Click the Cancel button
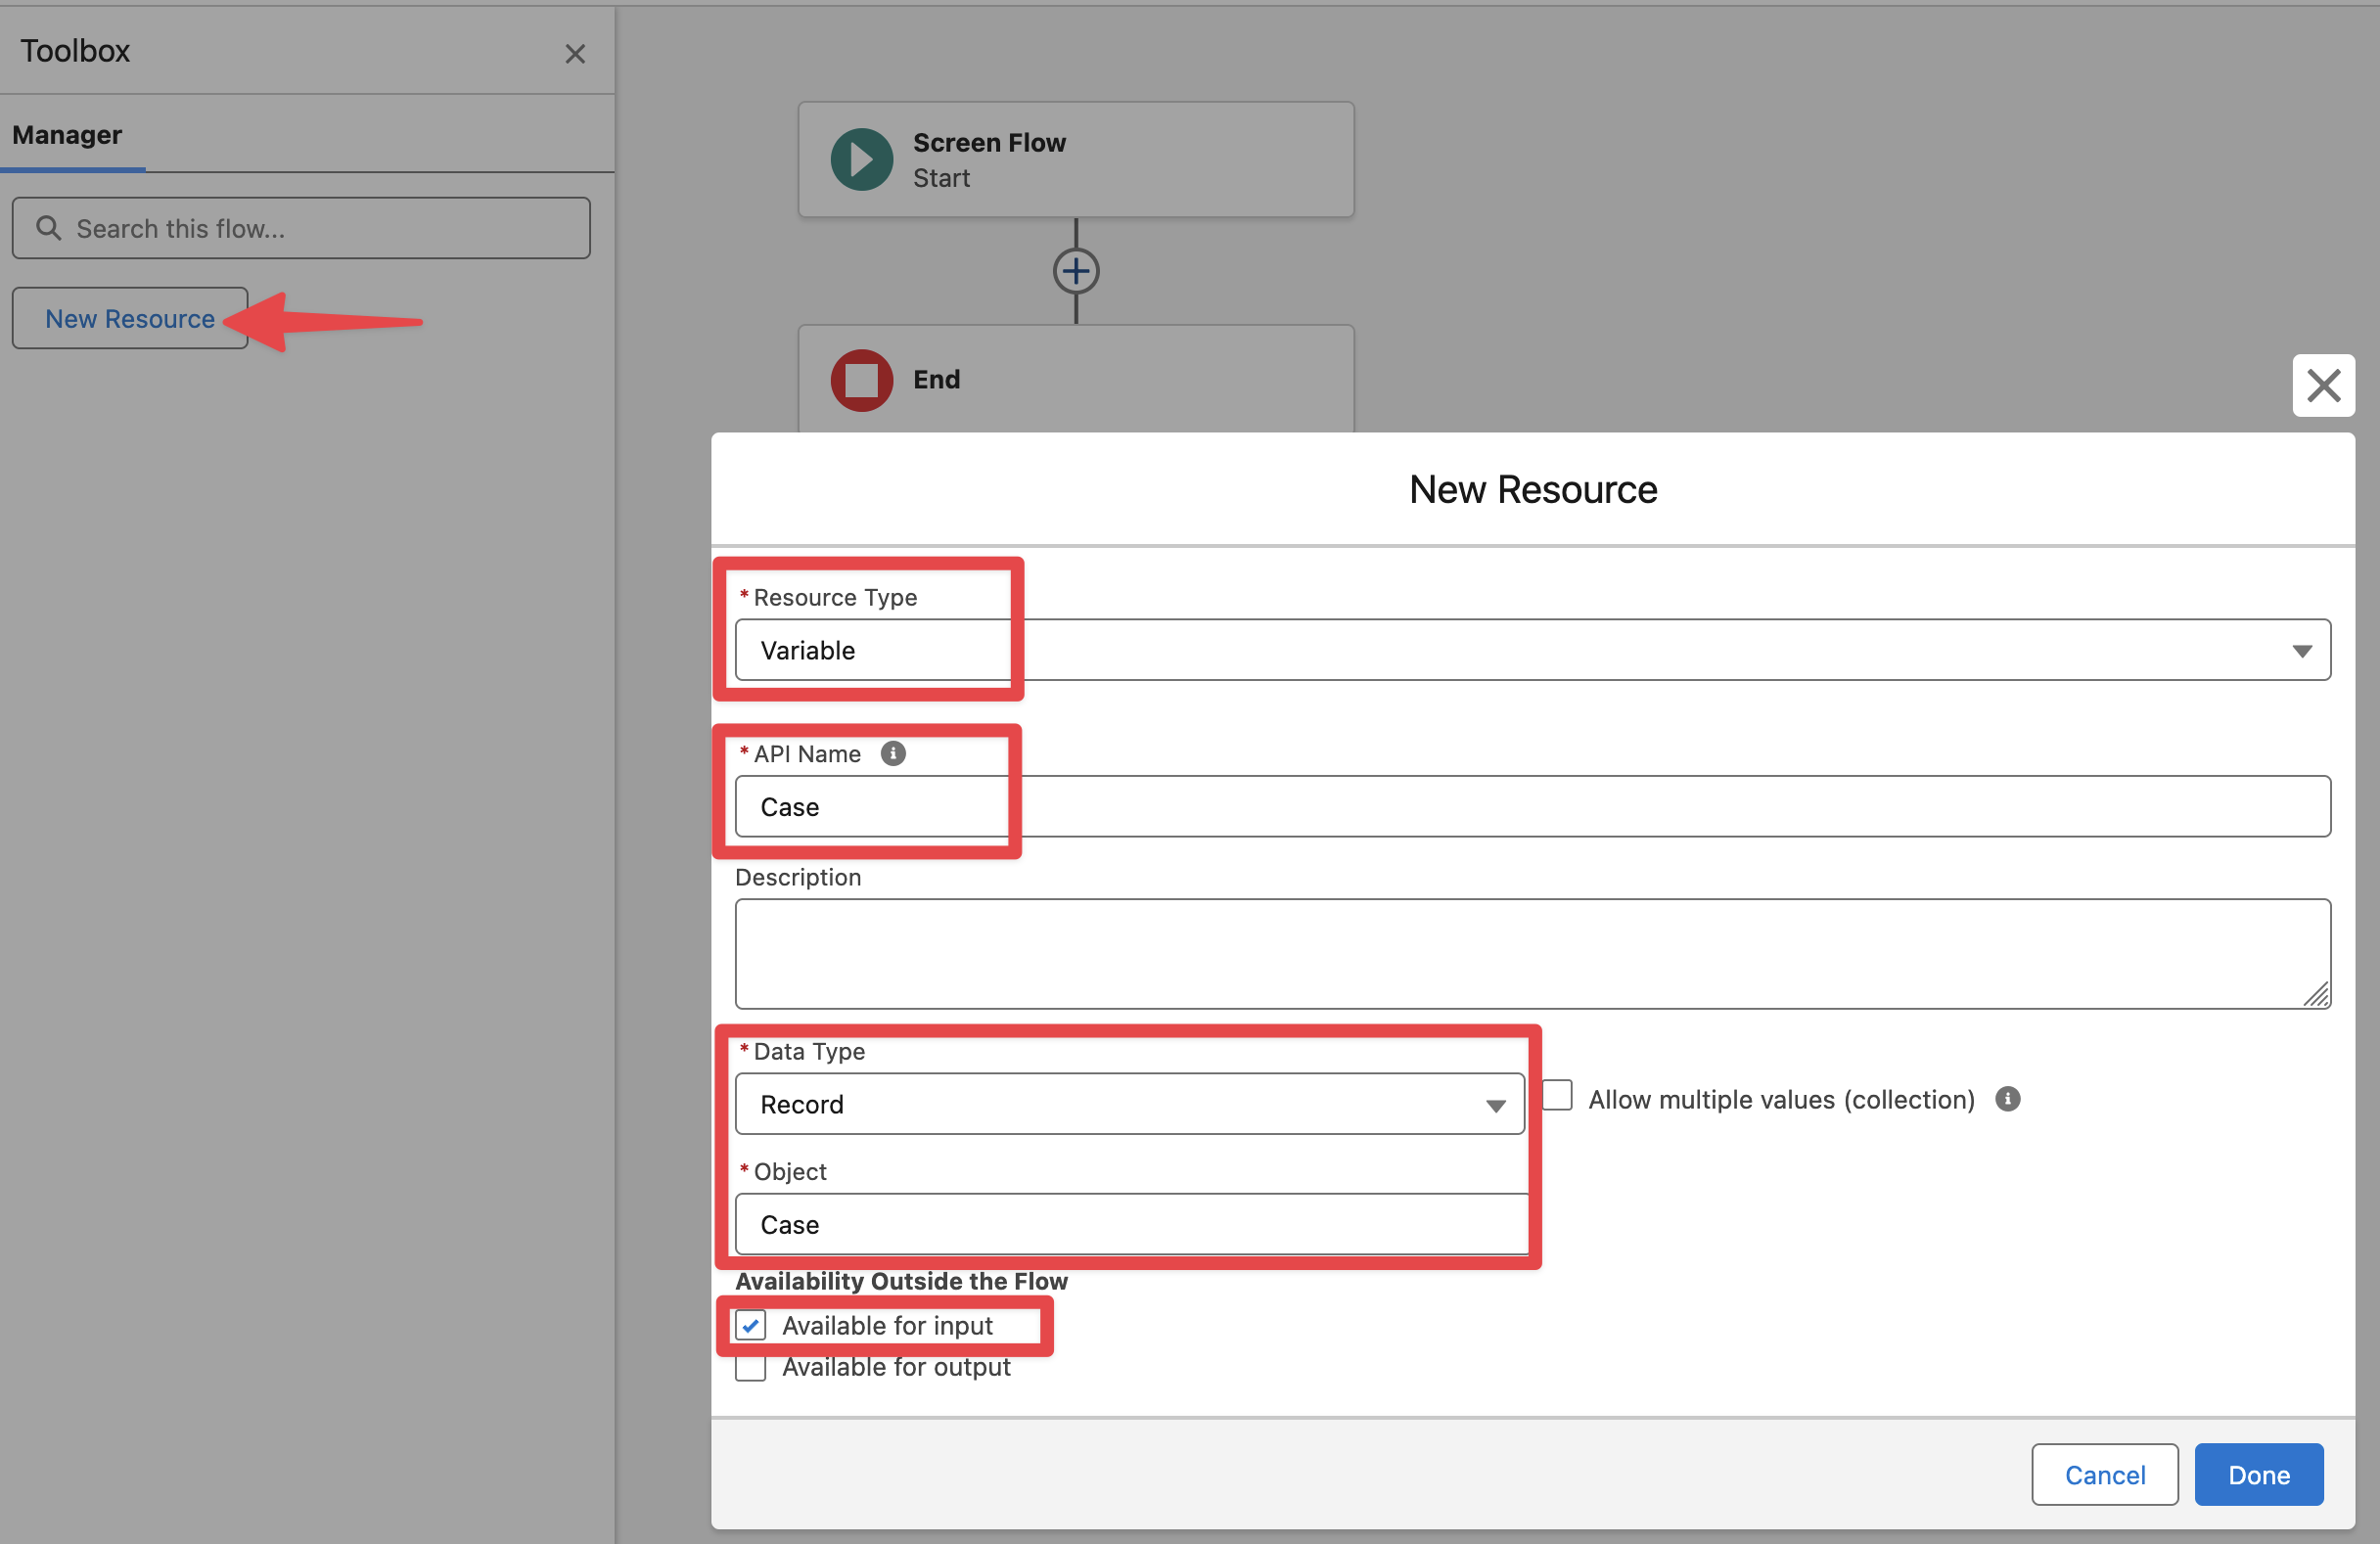This screenshot has height=1544, width=2380. pyautogui.click(x=2104, y=1474)
